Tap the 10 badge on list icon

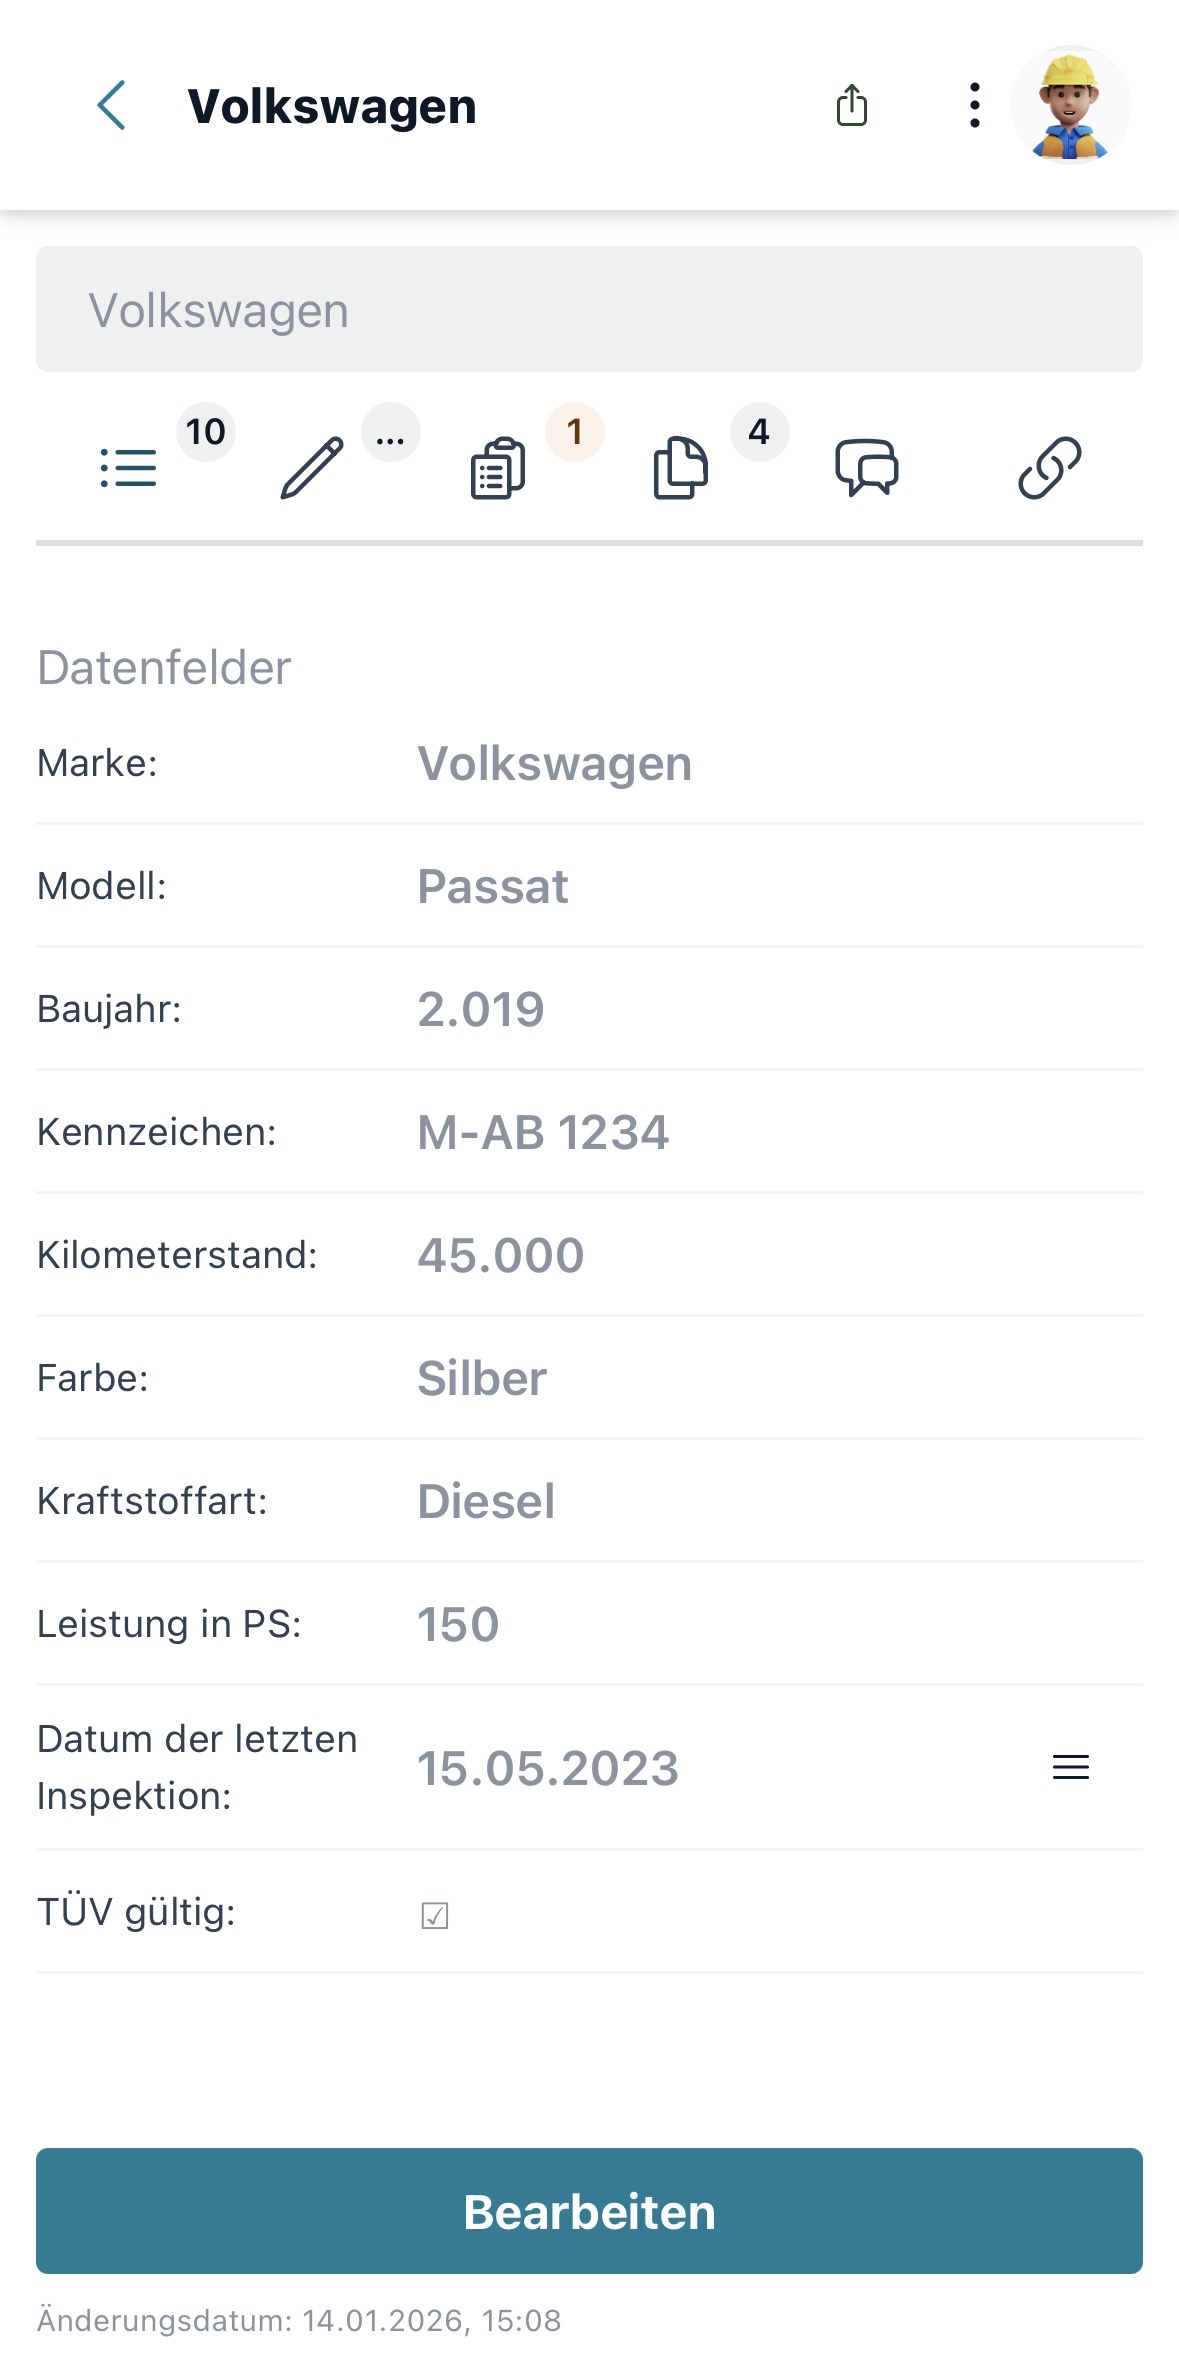pos(206,432)
